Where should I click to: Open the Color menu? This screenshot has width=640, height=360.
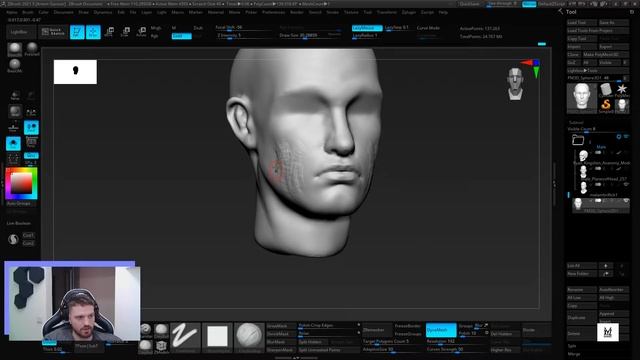43,12
